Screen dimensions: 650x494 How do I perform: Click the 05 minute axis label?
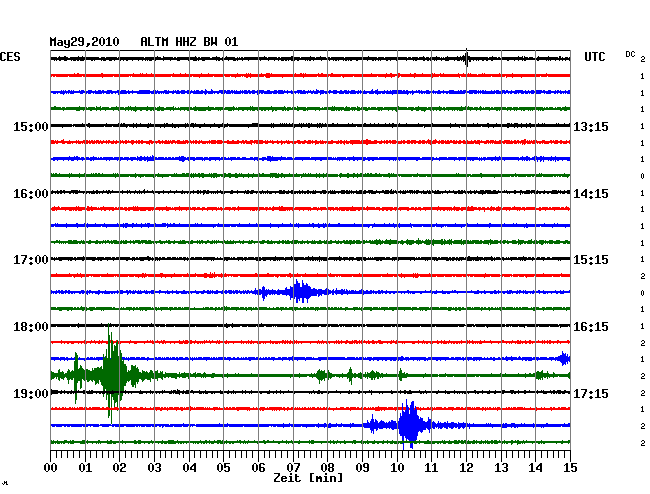coord(223,468)
